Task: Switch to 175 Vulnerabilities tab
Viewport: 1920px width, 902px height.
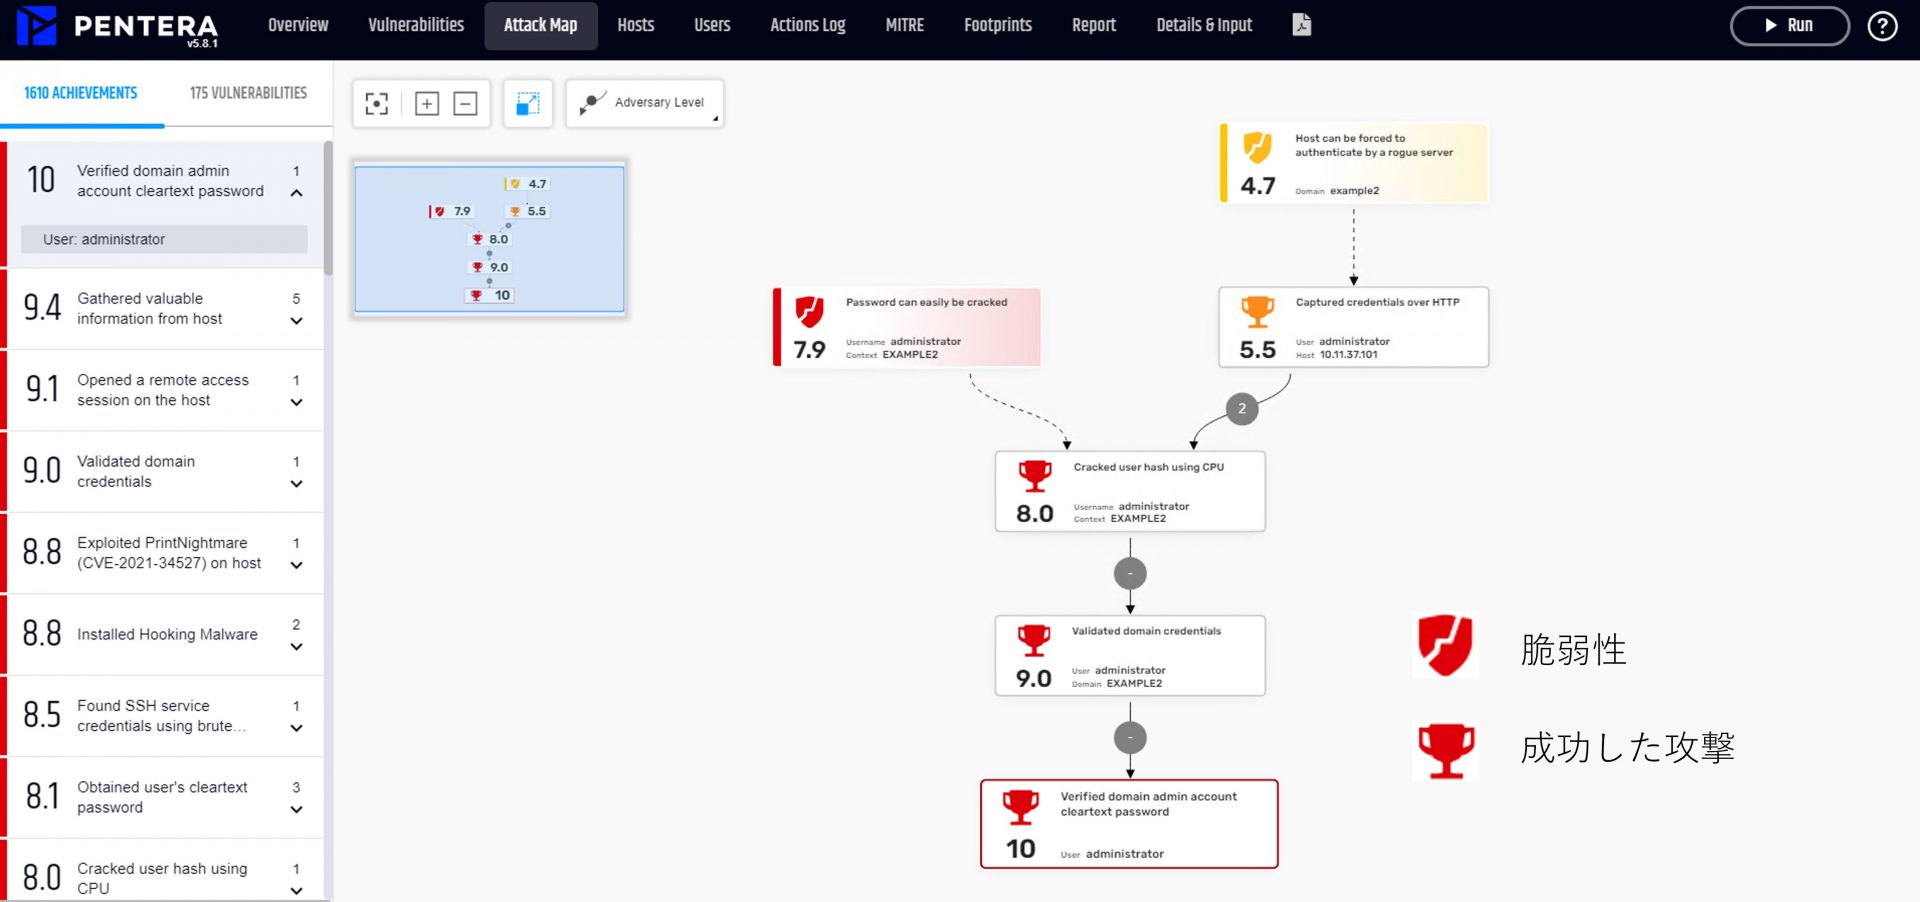Action: click(x=248, y=93)
